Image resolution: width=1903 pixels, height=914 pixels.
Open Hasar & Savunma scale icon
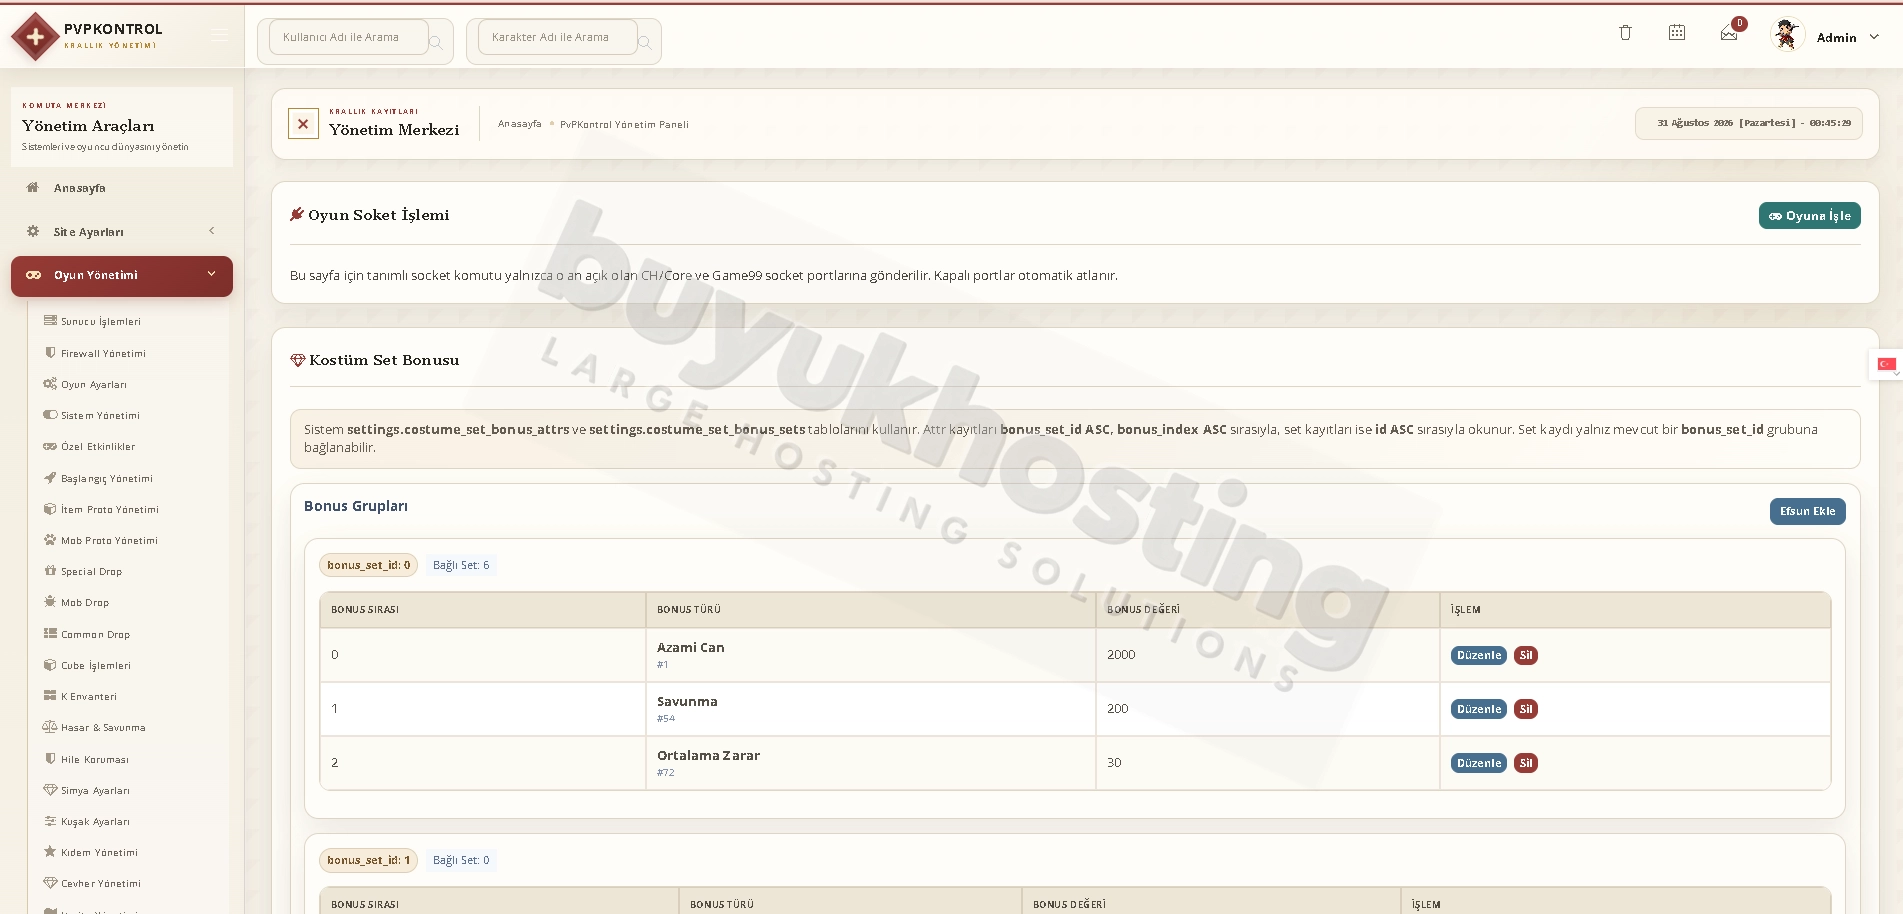[x=50, y=727]
